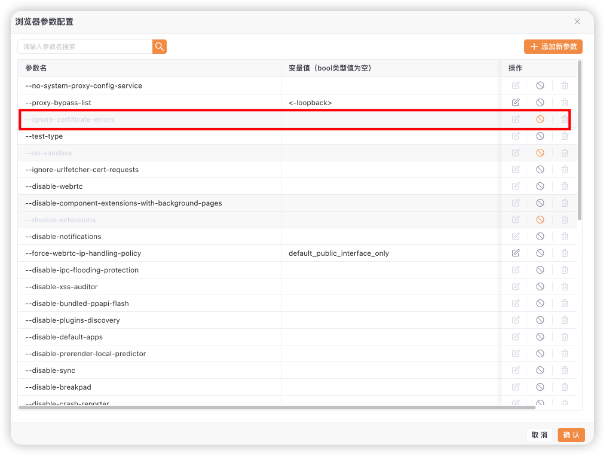The height and width of the screenshot is (455, 604).
Task: Delete the --disable-notifications parameter
Action: tap(564, 236)
